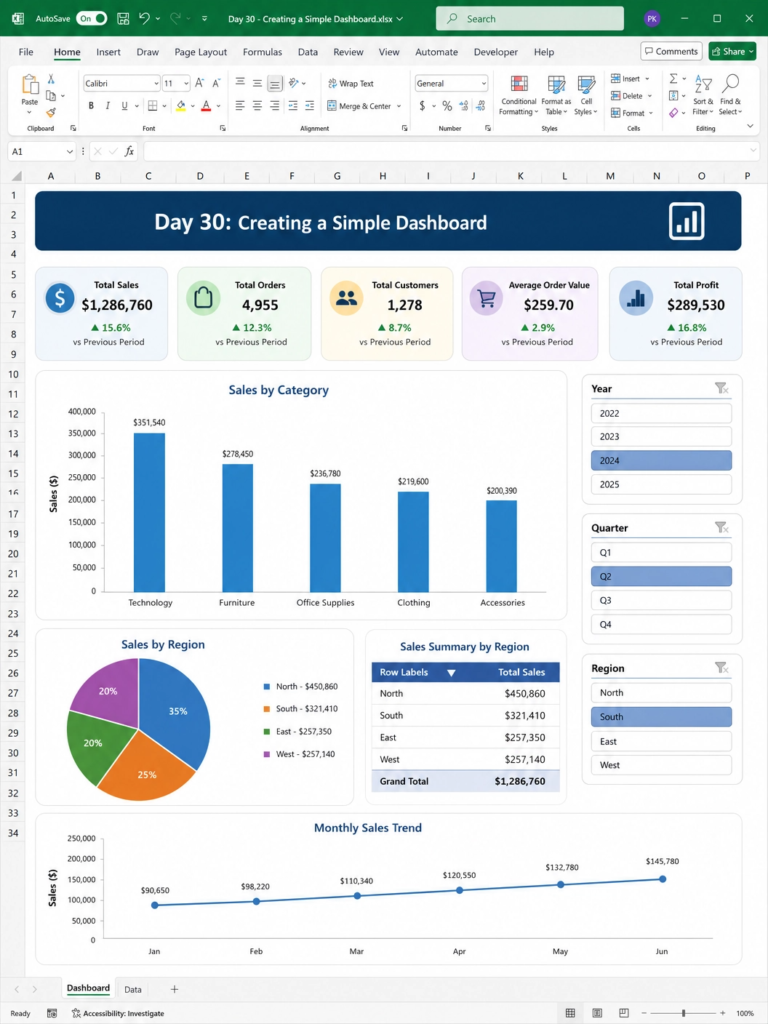
Task: Open the Row Labels filter dropdown
Action: click(451, 673)
